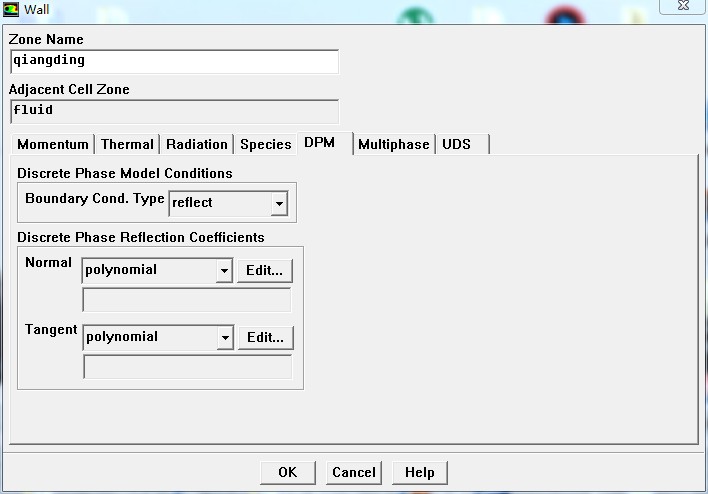Open the UDS tab
The height and width of the screenshot is (494, 708).
(457, 145)
